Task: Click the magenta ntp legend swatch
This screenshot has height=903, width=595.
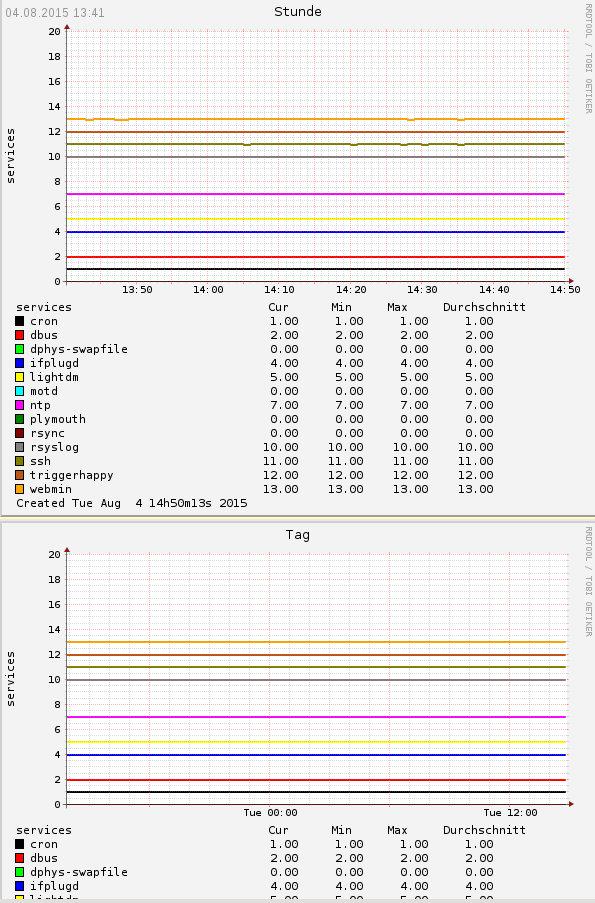Action: 20,405
